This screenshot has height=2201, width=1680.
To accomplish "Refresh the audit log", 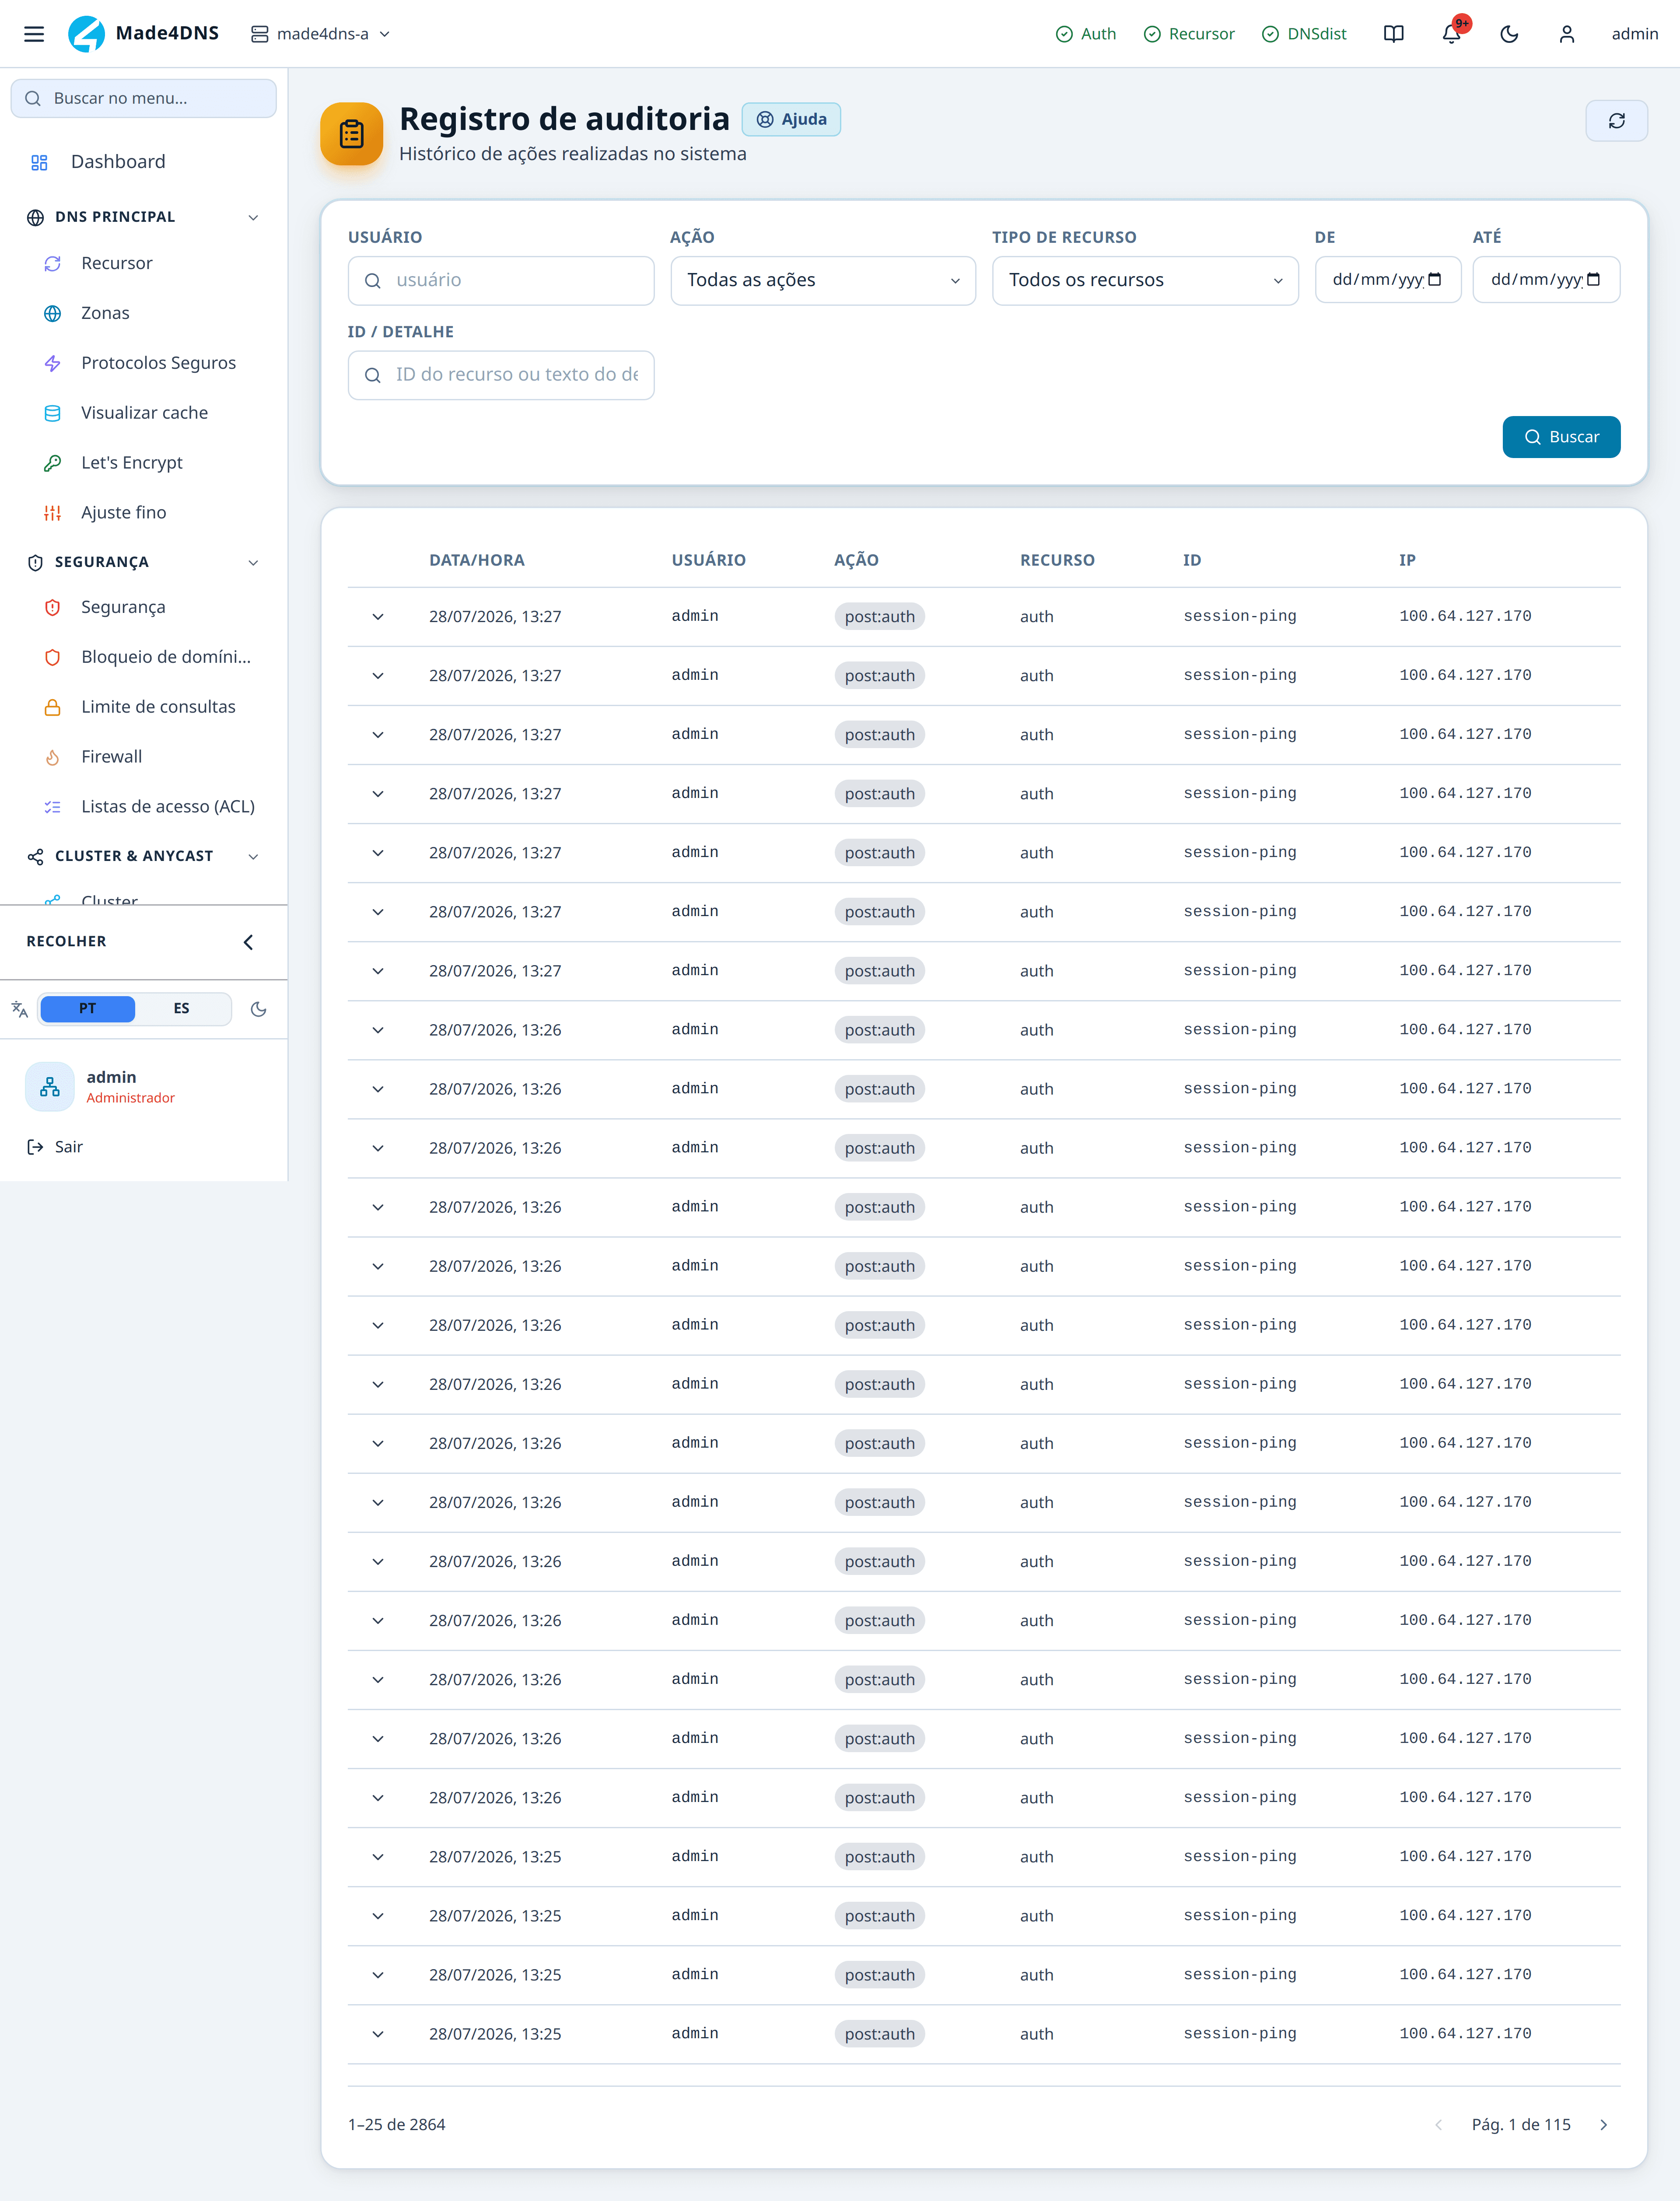I will point(1616,121).
